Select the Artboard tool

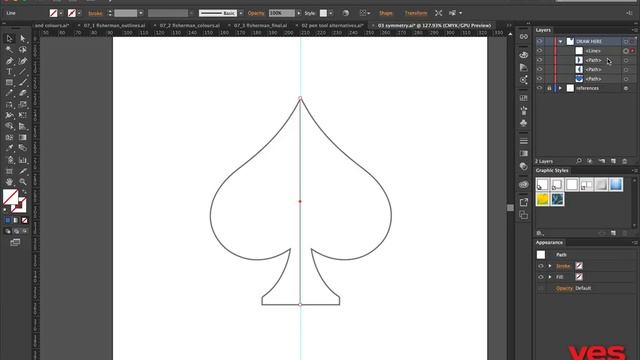pos(9,171)
